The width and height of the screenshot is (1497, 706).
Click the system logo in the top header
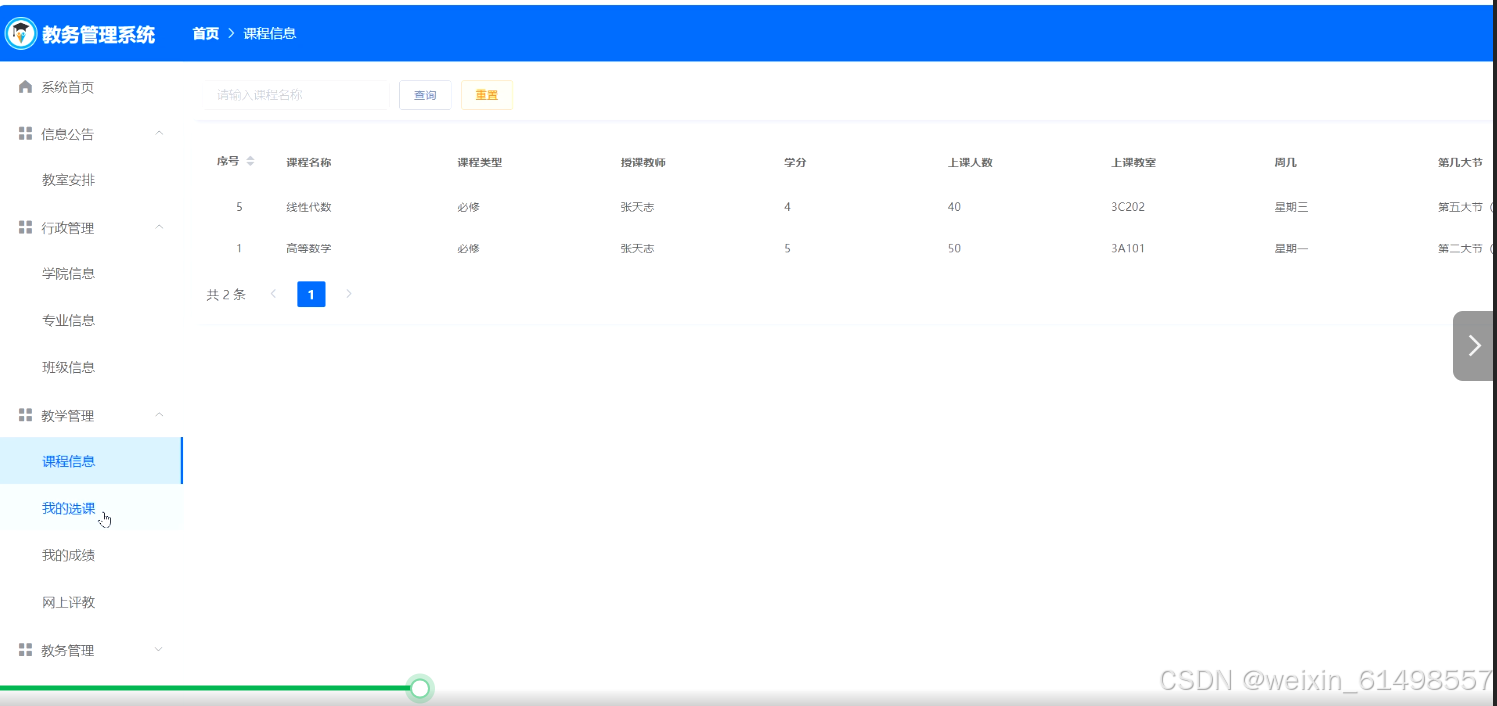20,32
